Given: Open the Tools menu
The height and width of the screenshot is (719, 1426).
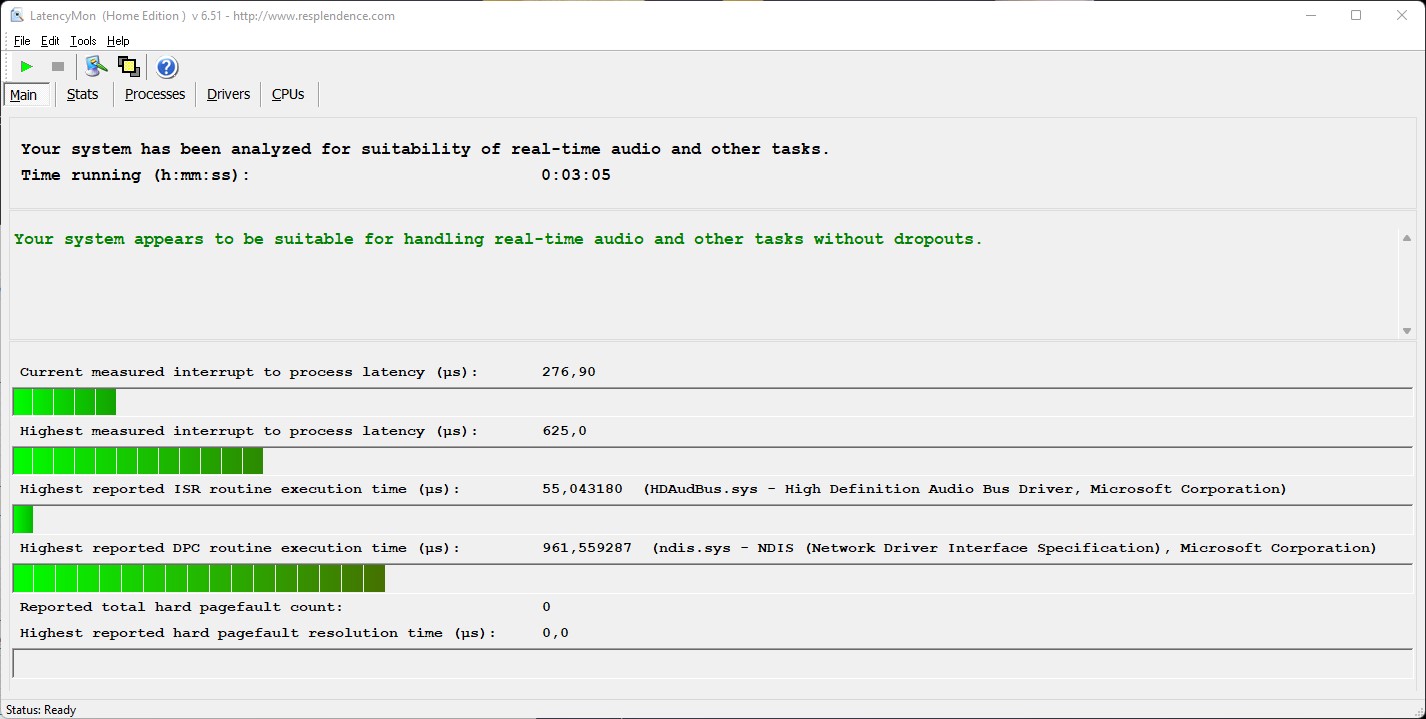Looking at the screenshot, I should pyautogui.click(x=83, y=41).
